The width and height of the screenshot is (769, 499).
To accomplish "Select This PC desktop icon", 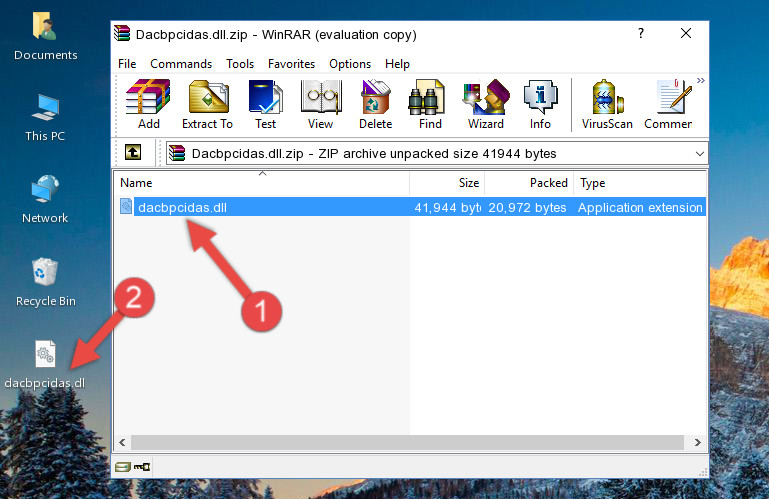I will (x=45, y=118).
